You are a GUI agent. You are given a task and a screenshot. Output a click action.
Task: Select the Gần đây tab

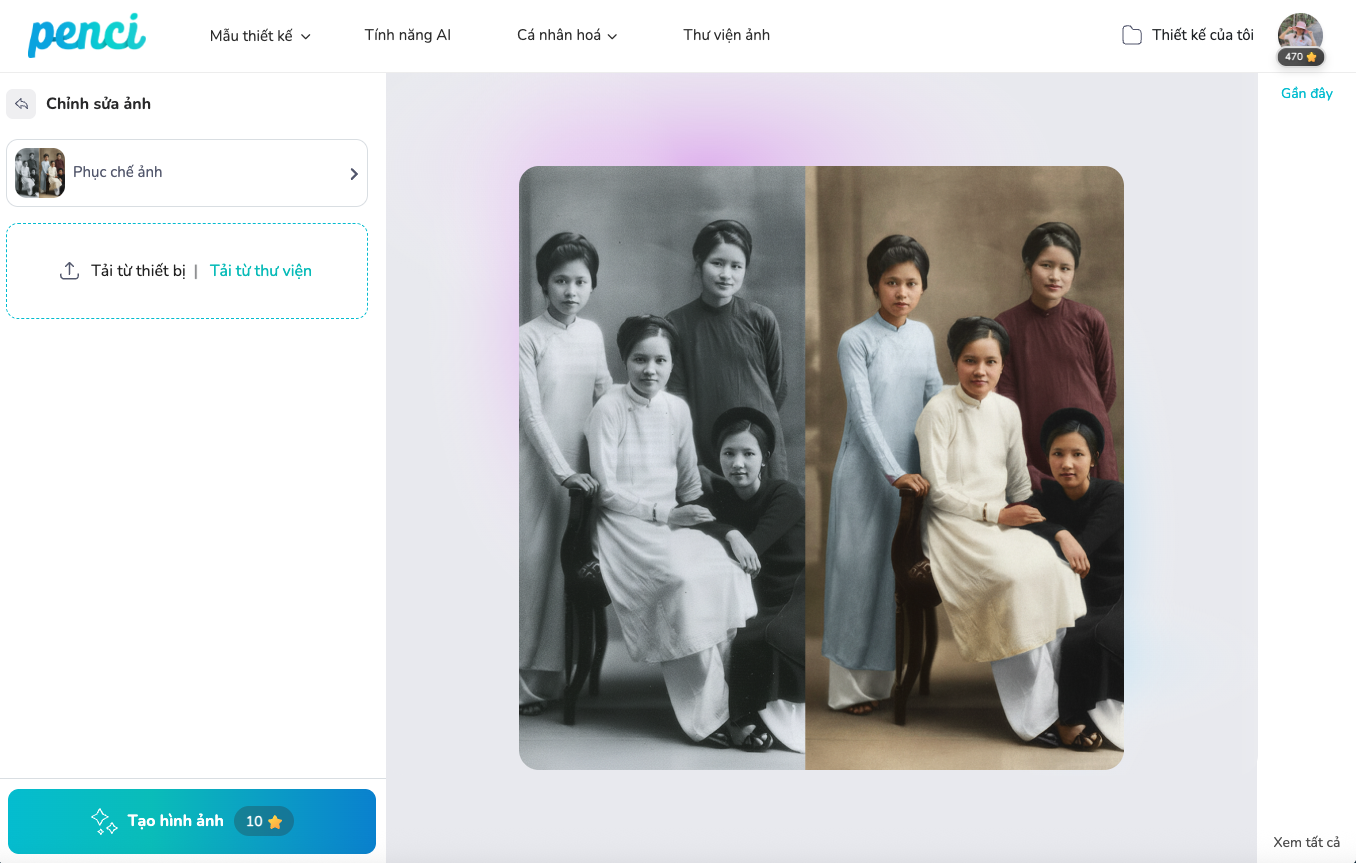coord(1306,93)
